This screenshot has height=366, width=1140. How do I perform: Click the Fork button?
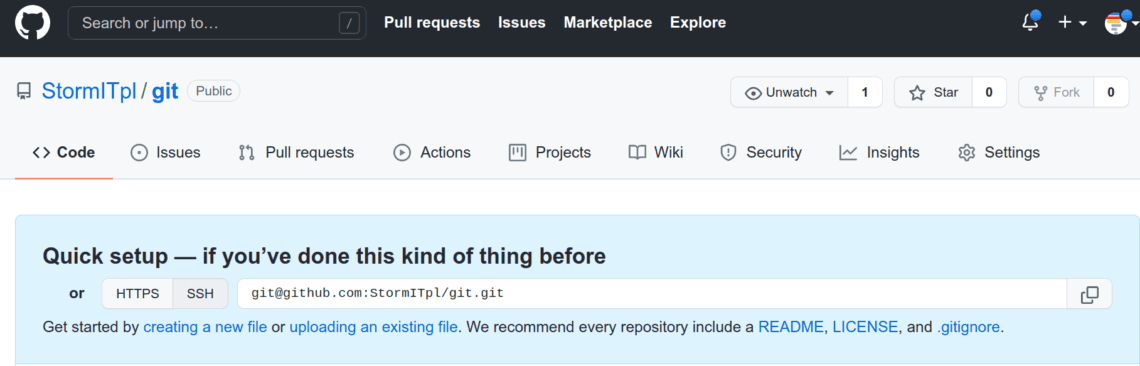click(x=1056, y=92)
